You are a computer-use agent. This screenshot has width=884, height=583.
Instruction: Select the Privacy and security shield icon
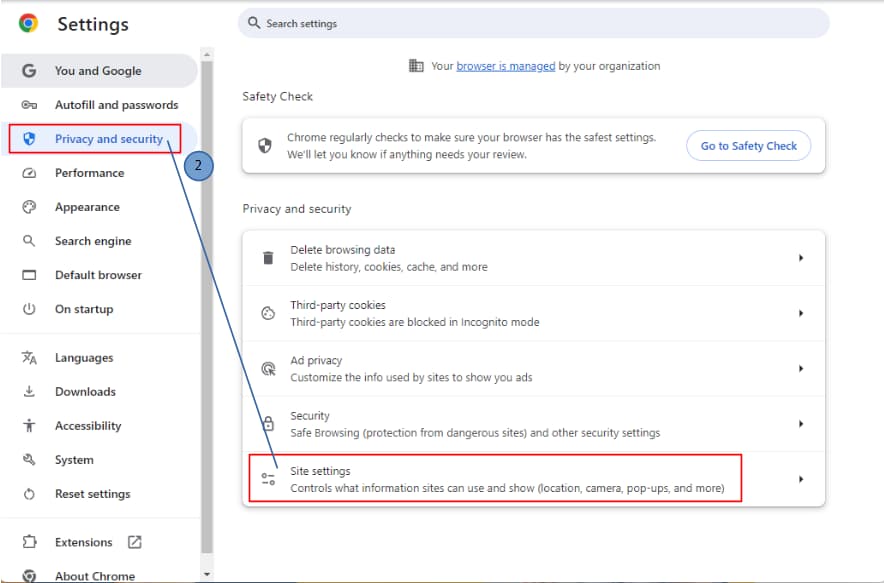coord(28,139)
